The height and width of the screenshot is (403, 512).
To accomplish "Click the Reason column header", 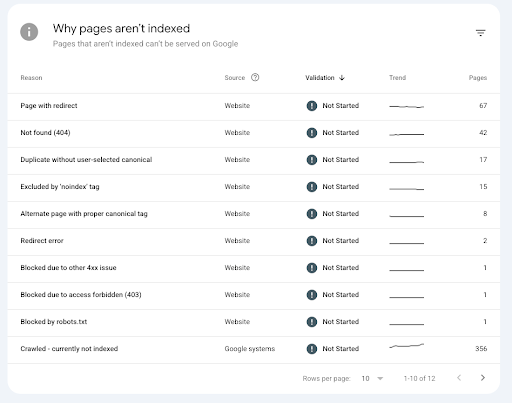I will point(31,78).
